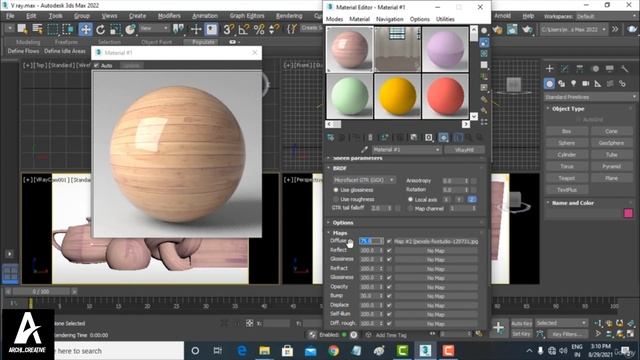Choose the rectangular selection region tool
Image resolution: width=640 pixels, height=360 pixels.
pyautogui.click(x=53, y=29)
